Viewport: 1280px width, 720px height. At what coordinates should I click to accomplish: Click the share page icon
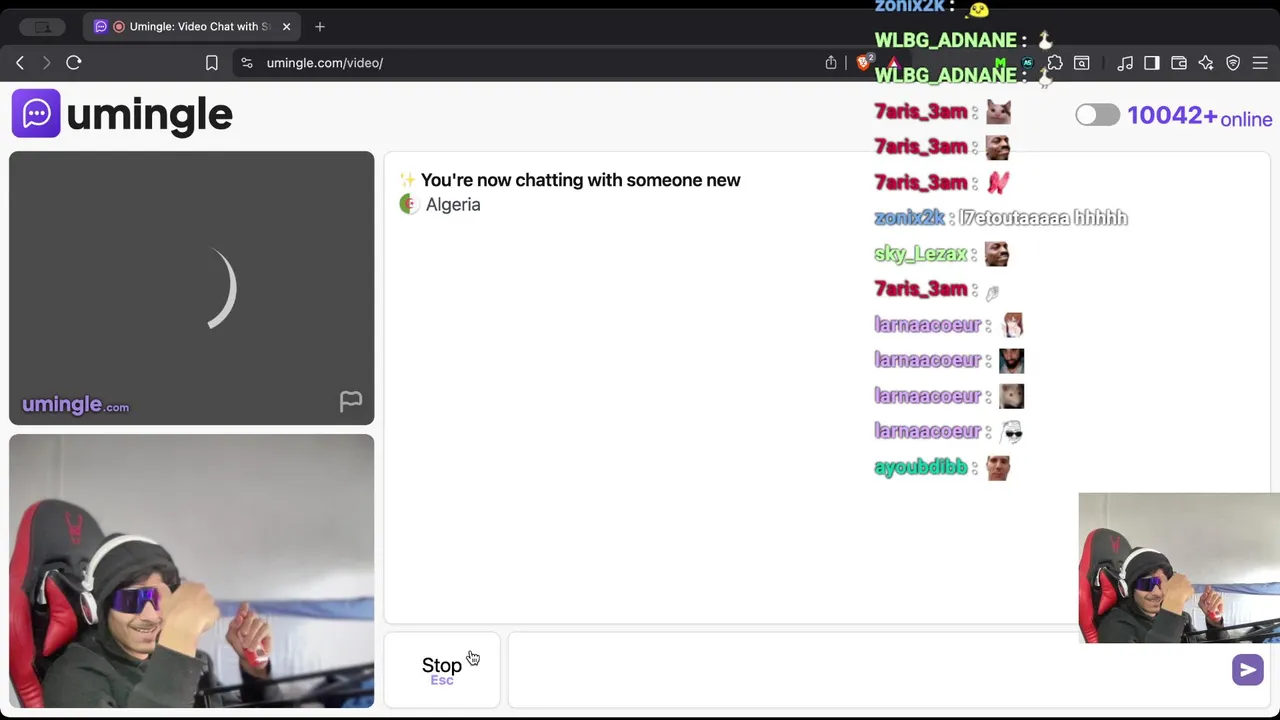pos(831,63)
